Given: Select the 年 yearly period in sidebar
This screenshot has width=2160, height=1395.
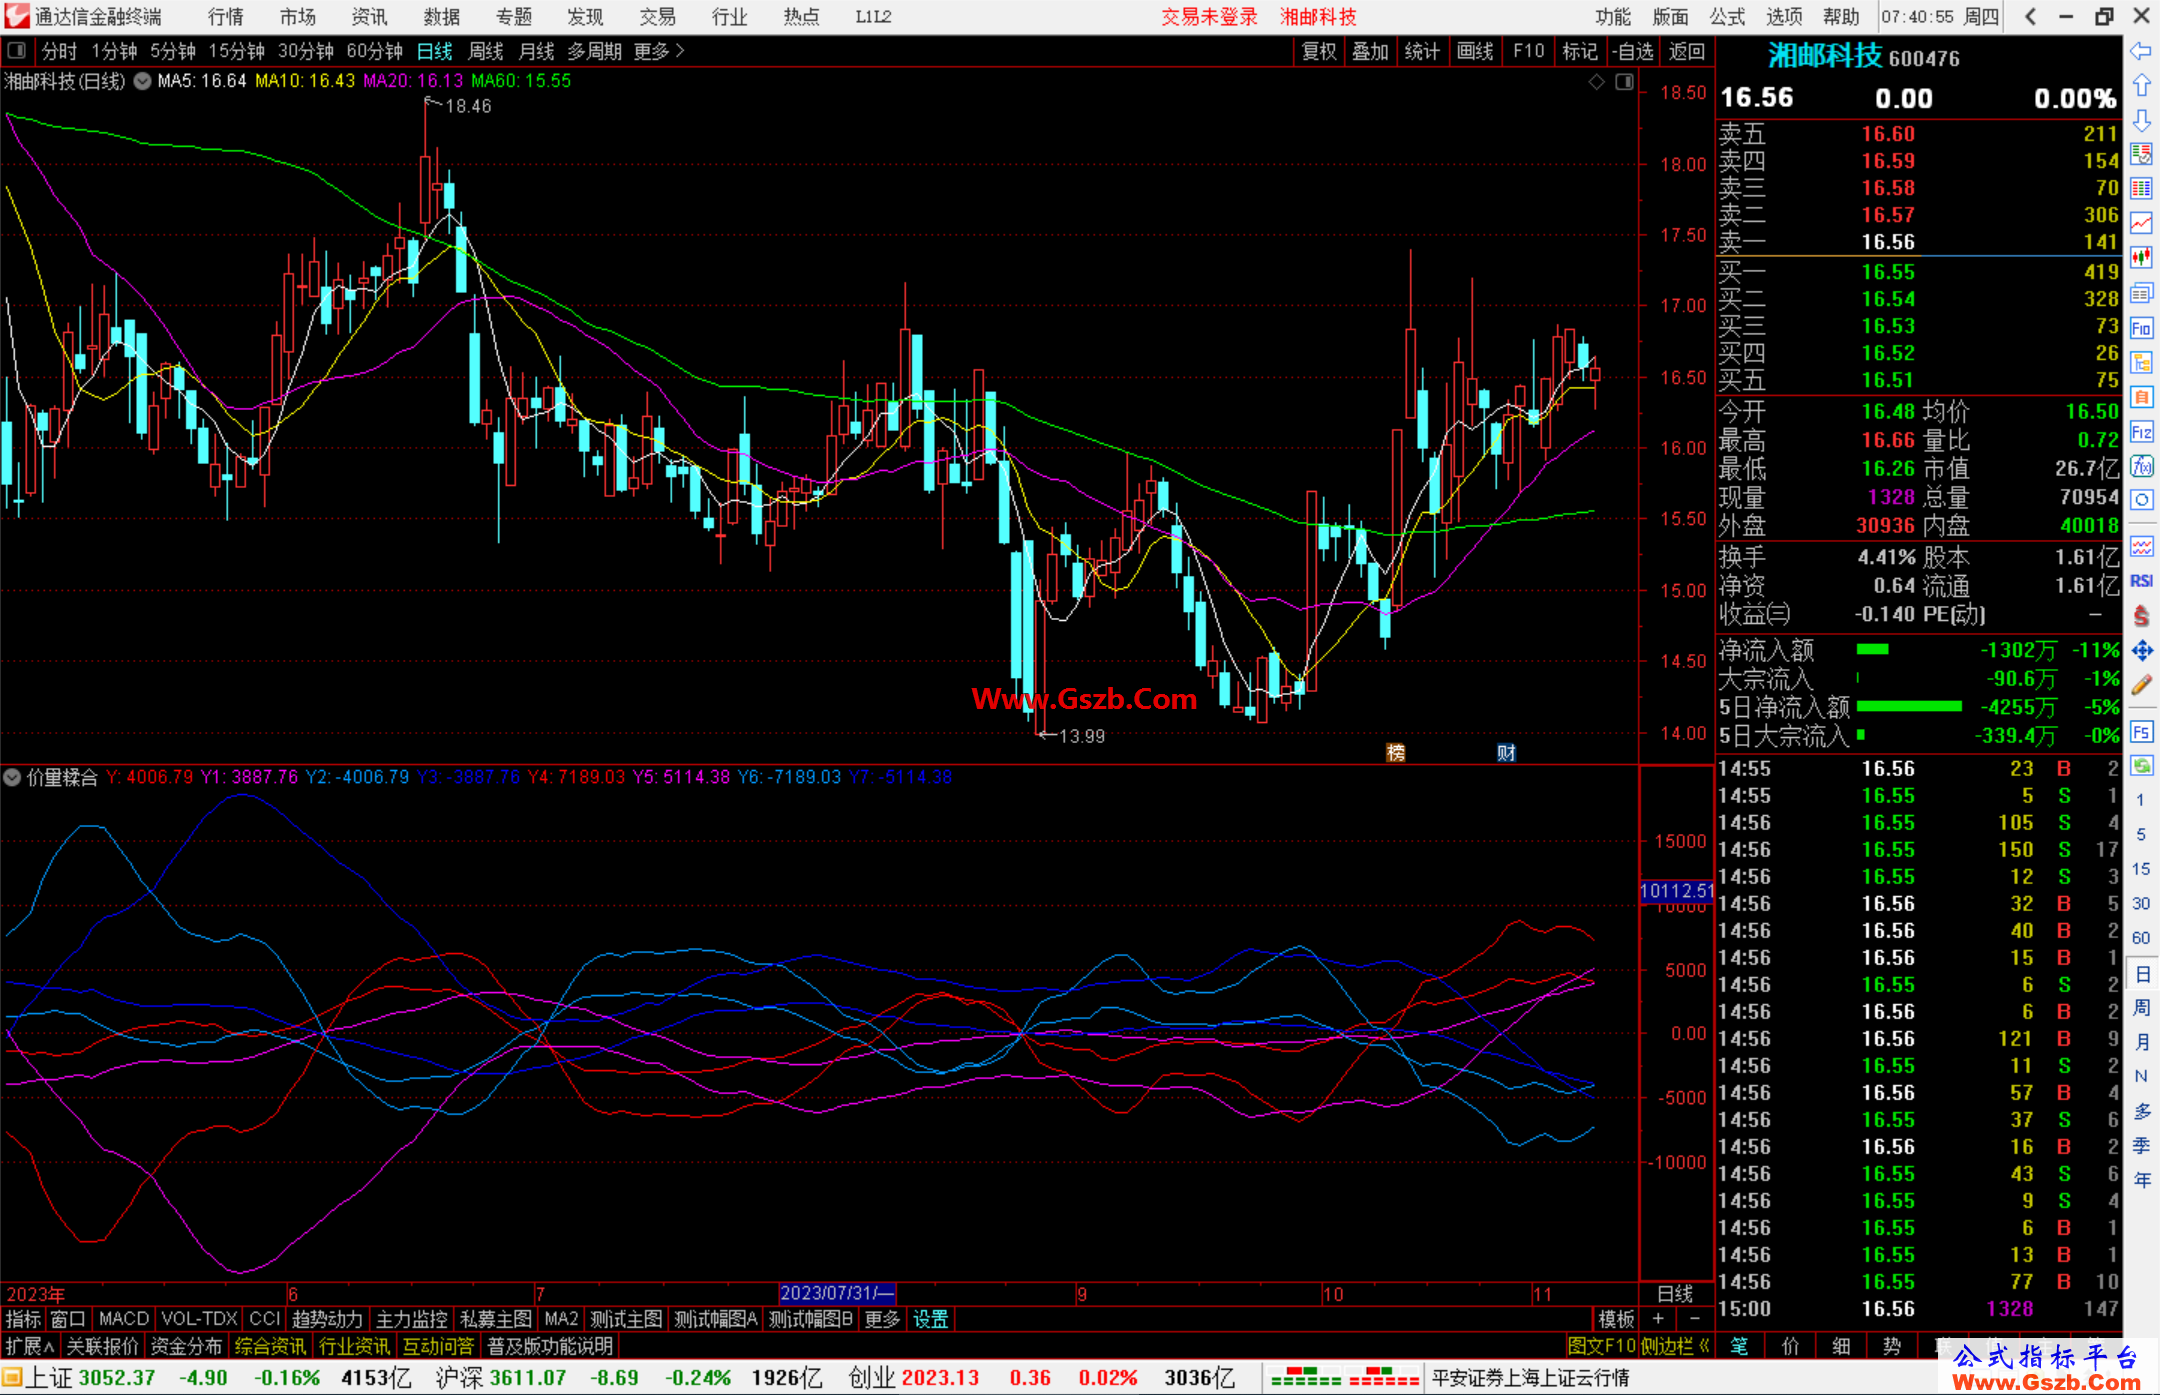Looking at the screenshot, I should tap(2141, 1180).
